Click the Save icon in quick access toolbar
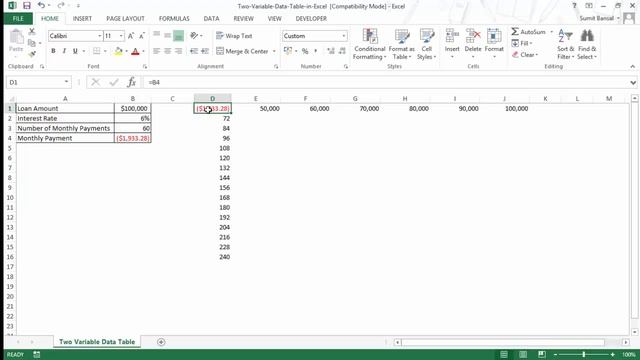 tap(27, 6)
